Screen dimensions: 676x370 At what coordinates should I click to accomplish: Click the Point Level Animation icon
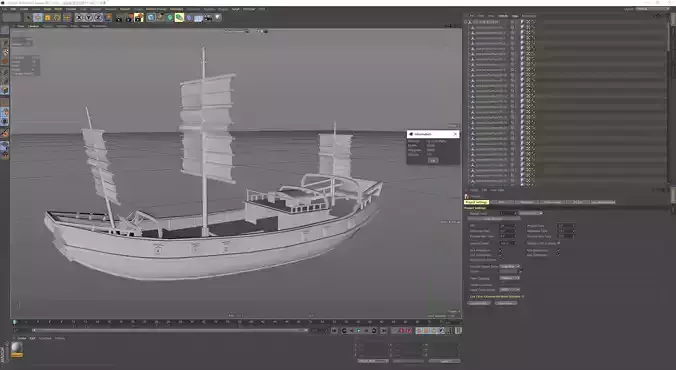(449, 331)
